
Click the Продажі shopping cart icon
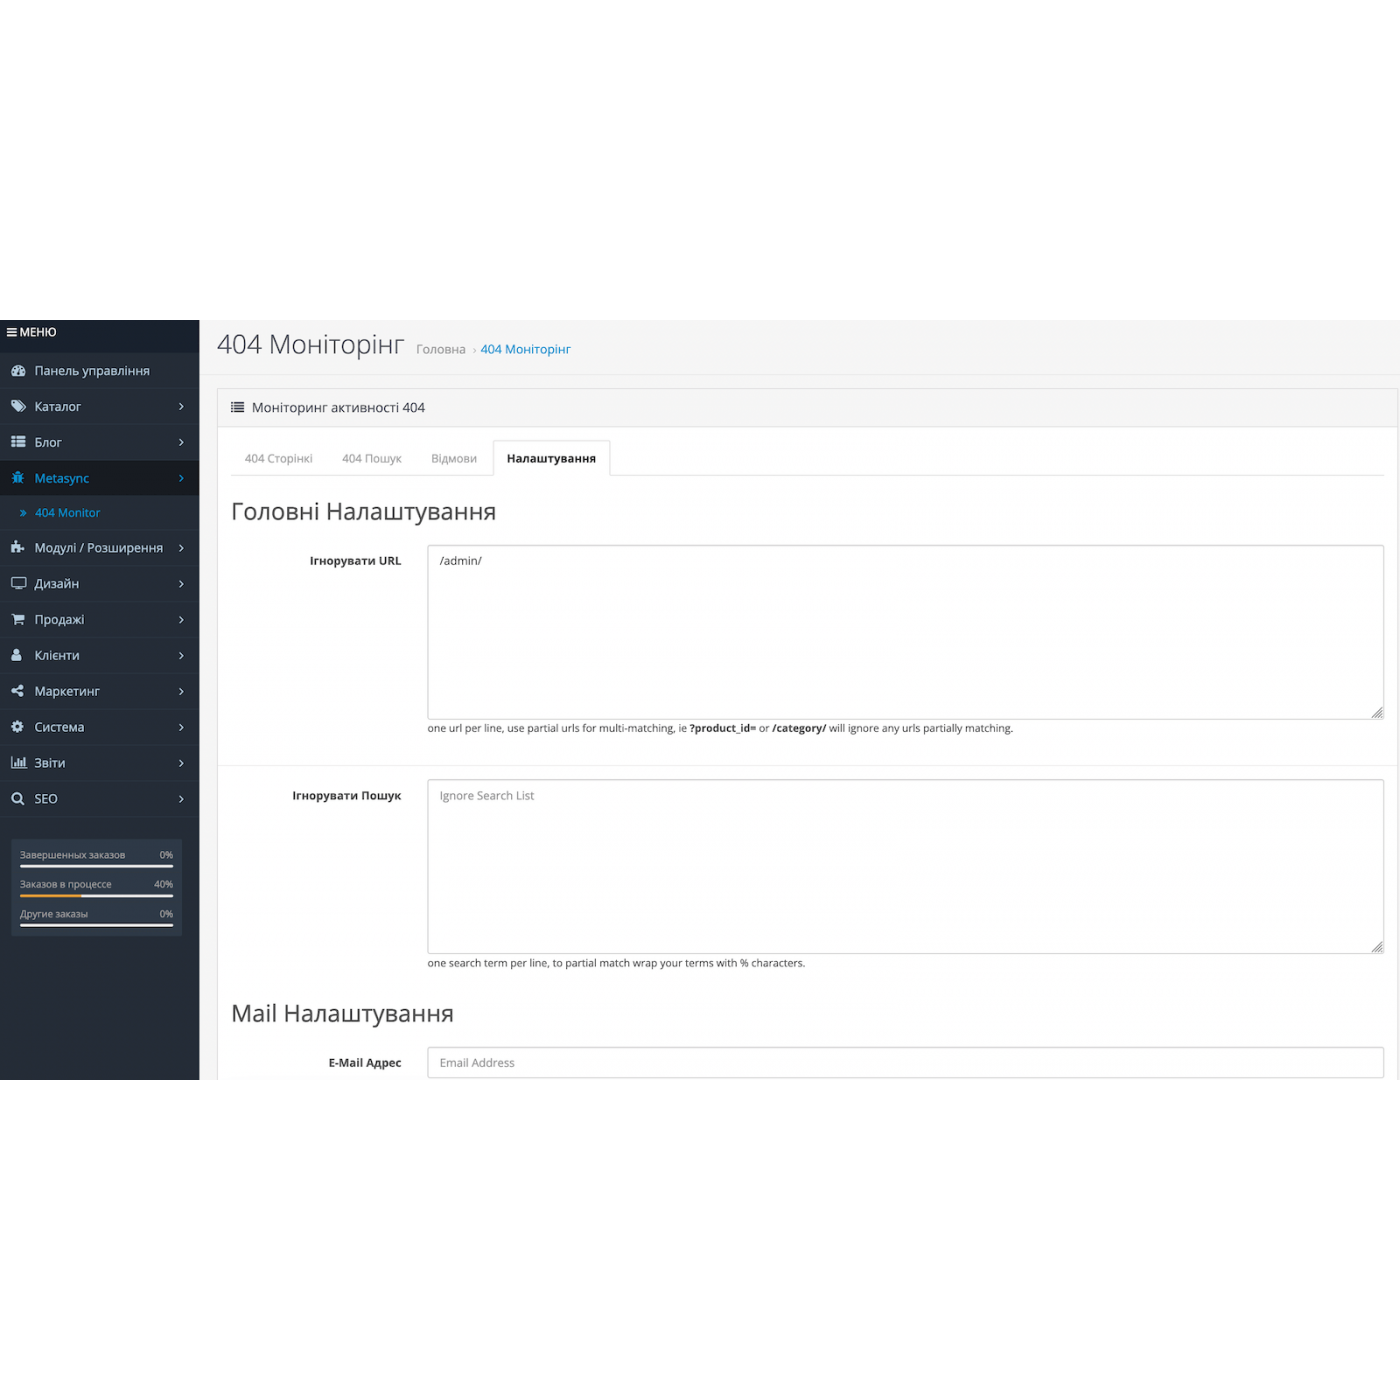pyautogui.click(x=18, y=620)
